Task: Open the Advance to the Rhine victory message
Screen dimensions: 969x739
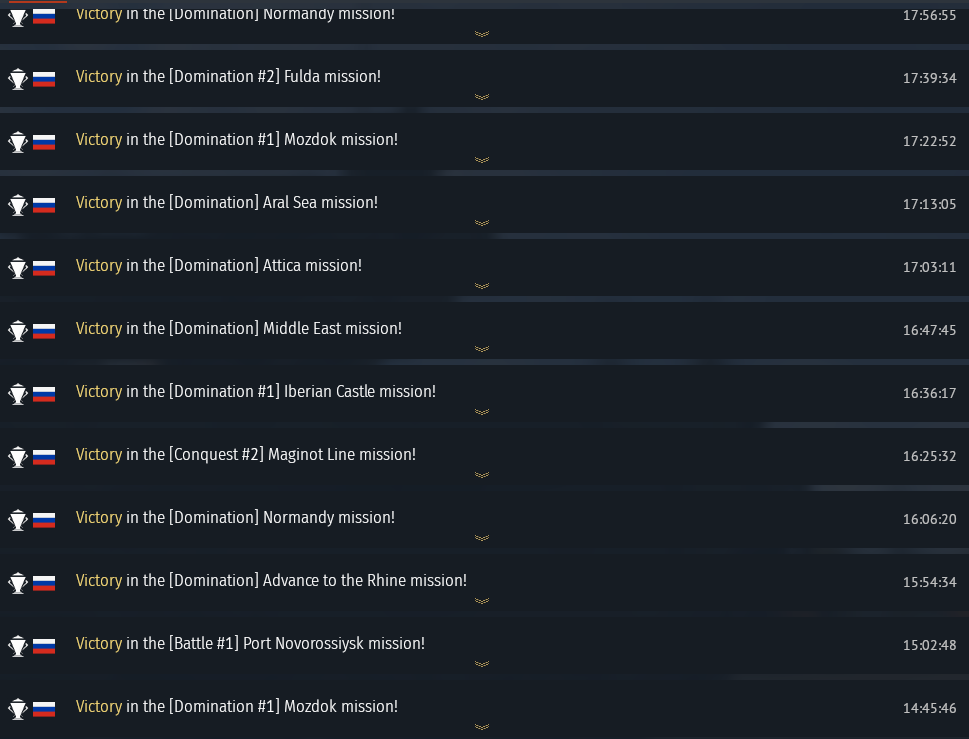Action: click(x=271, y=581)
